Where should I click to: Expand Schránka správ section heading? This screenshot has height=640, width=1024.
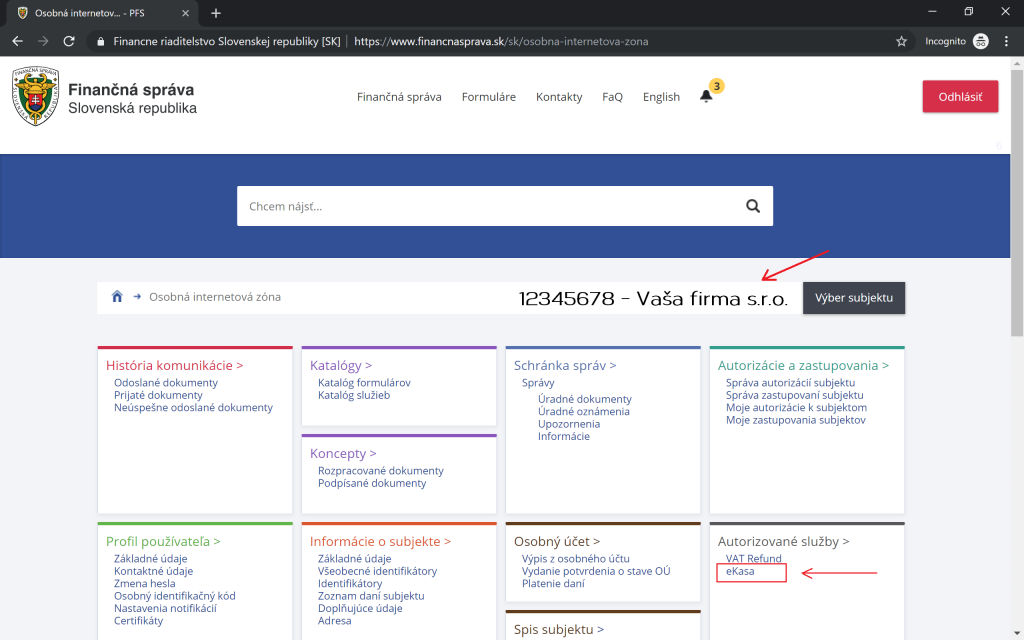click(x=565, y=366)
